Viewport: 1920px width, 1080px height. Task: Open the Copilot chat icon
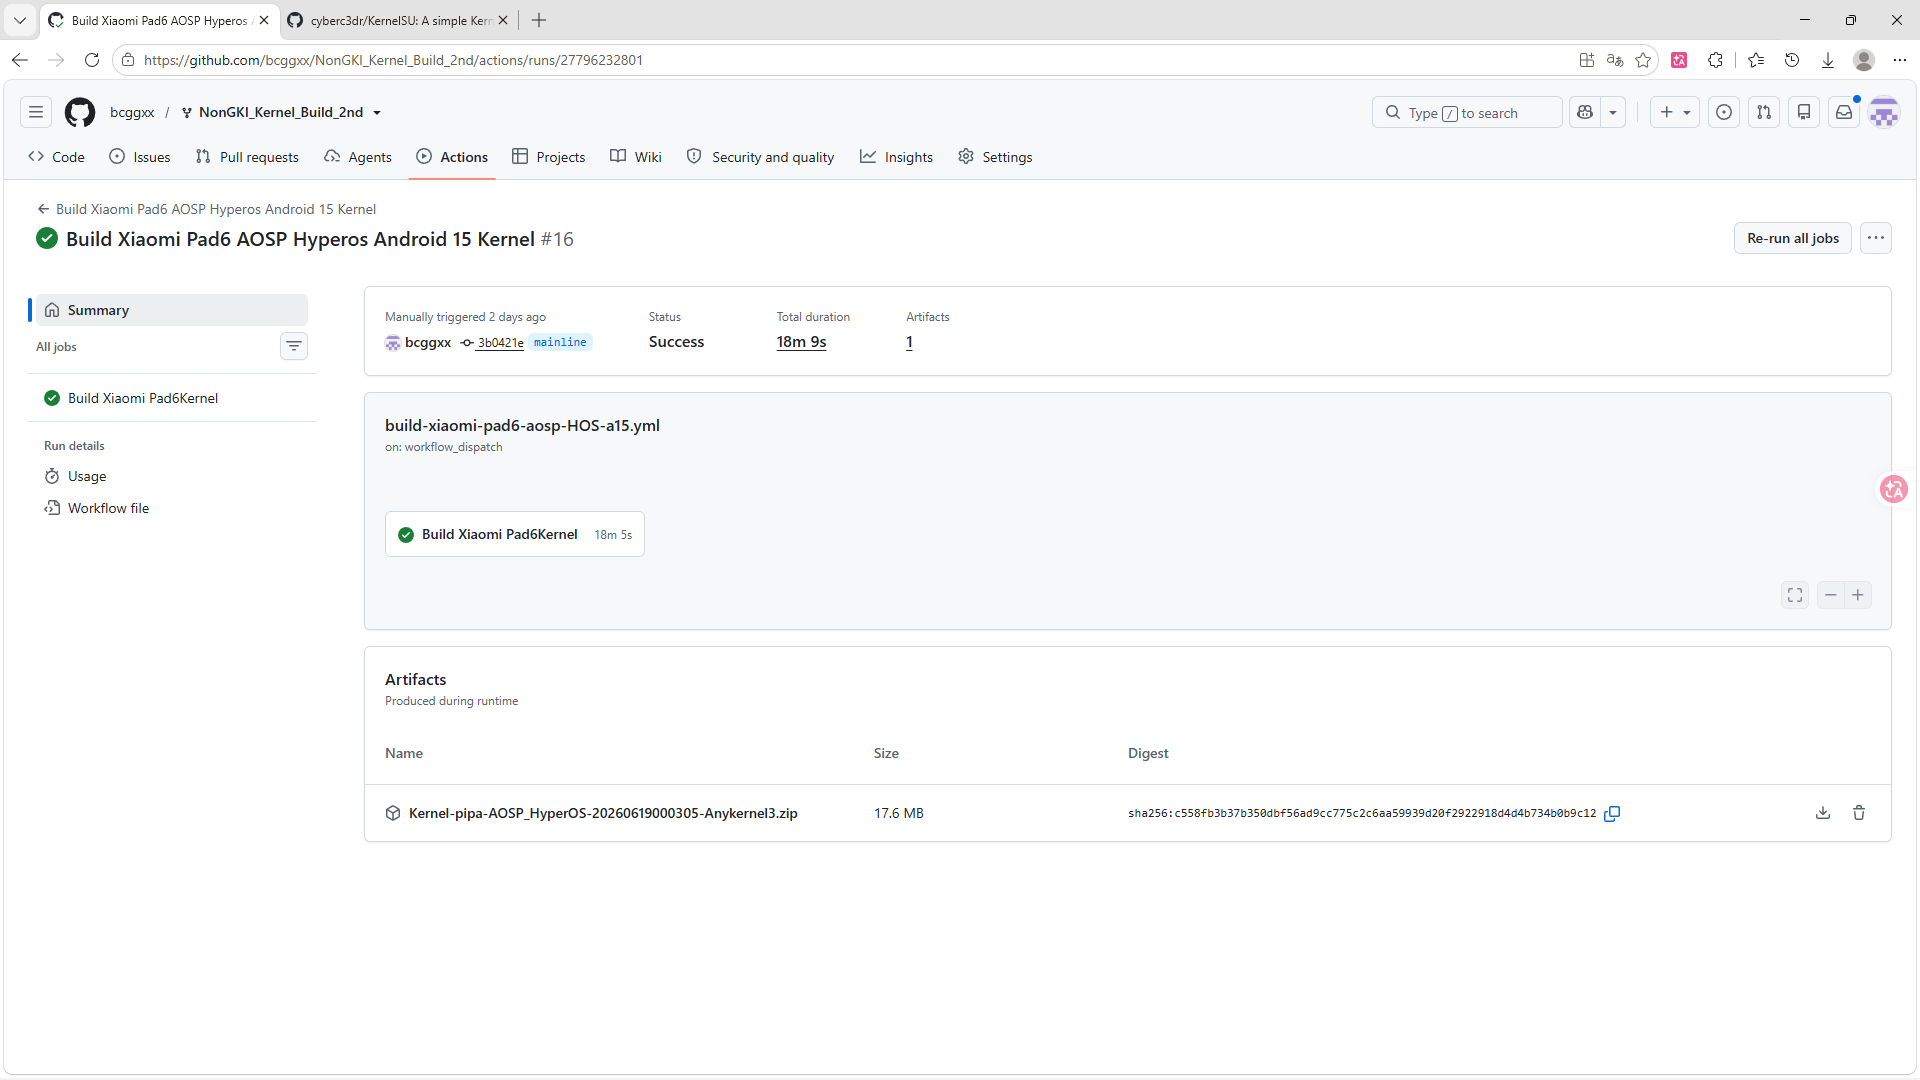pos(1585,112)
